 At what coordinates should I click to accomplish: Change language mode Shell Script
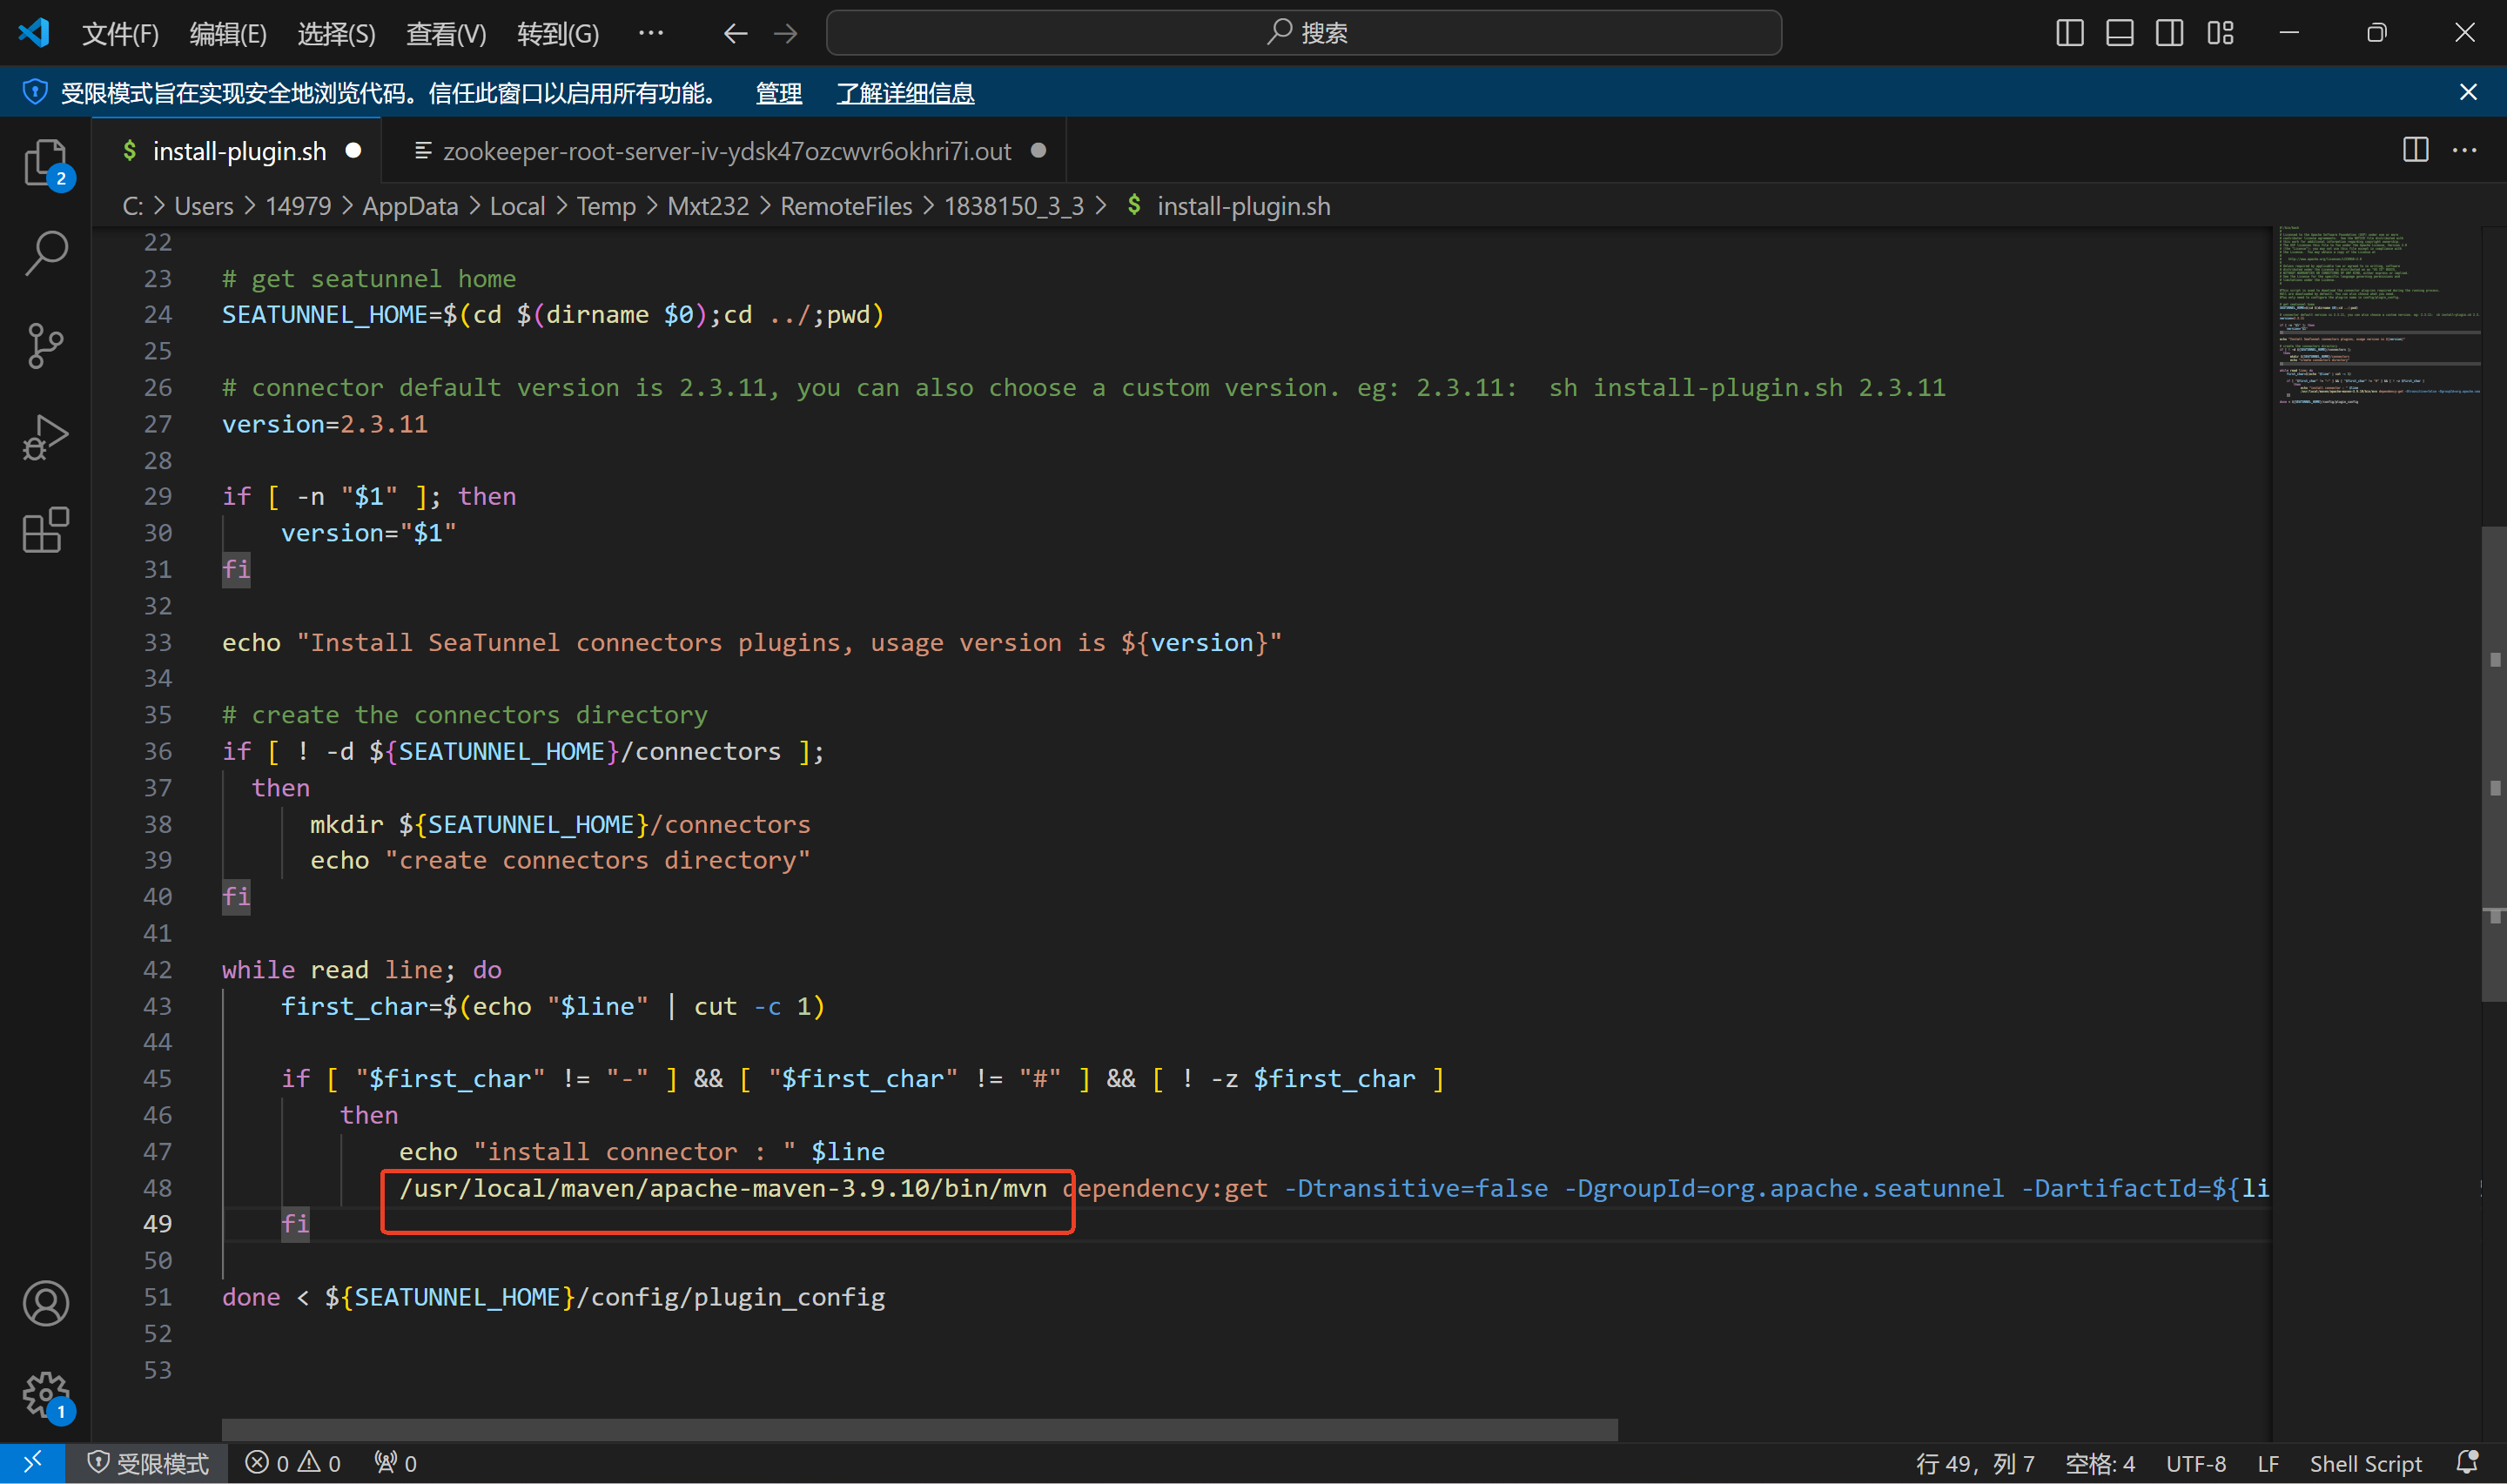[2365, 1463]
